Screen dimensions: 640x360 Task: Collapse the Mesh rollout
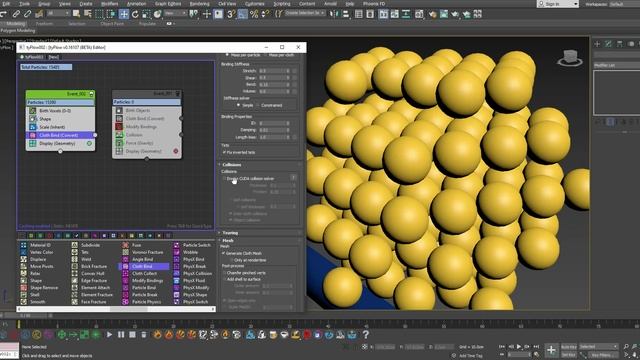tap(228, 240)
